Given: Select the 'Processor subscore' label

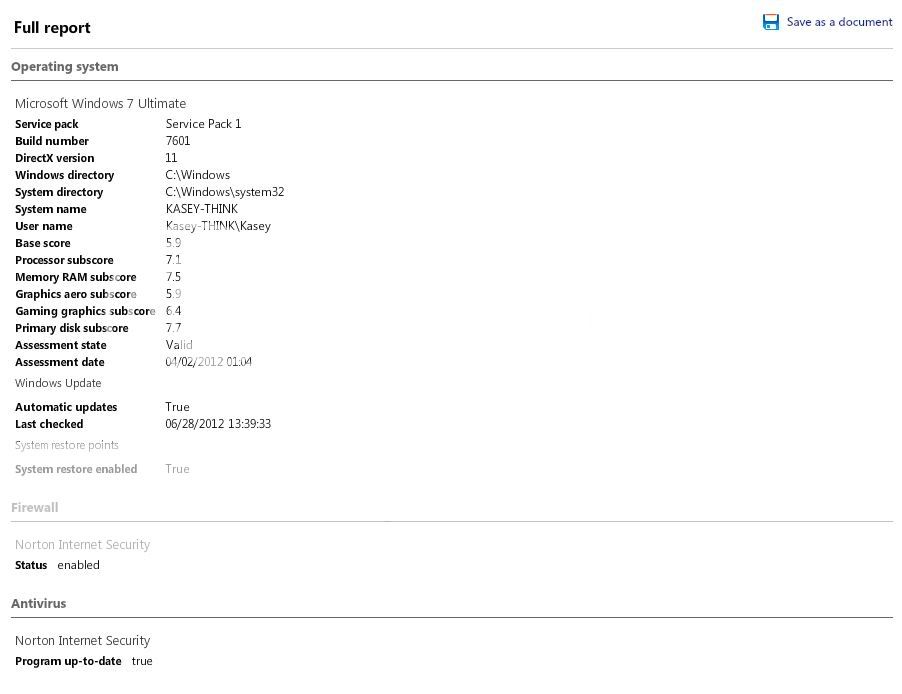Looking at the screenshot, I should (64, 260).
